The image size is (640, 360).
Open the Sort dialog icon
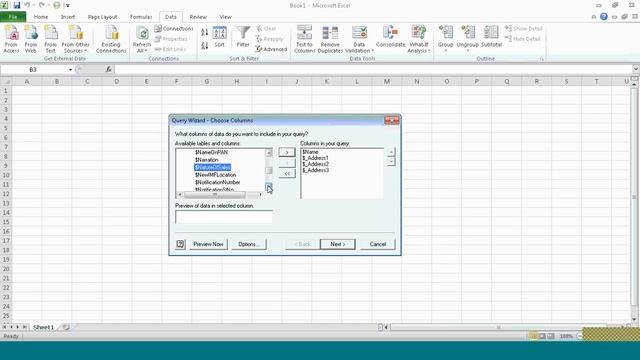(220, 38)
